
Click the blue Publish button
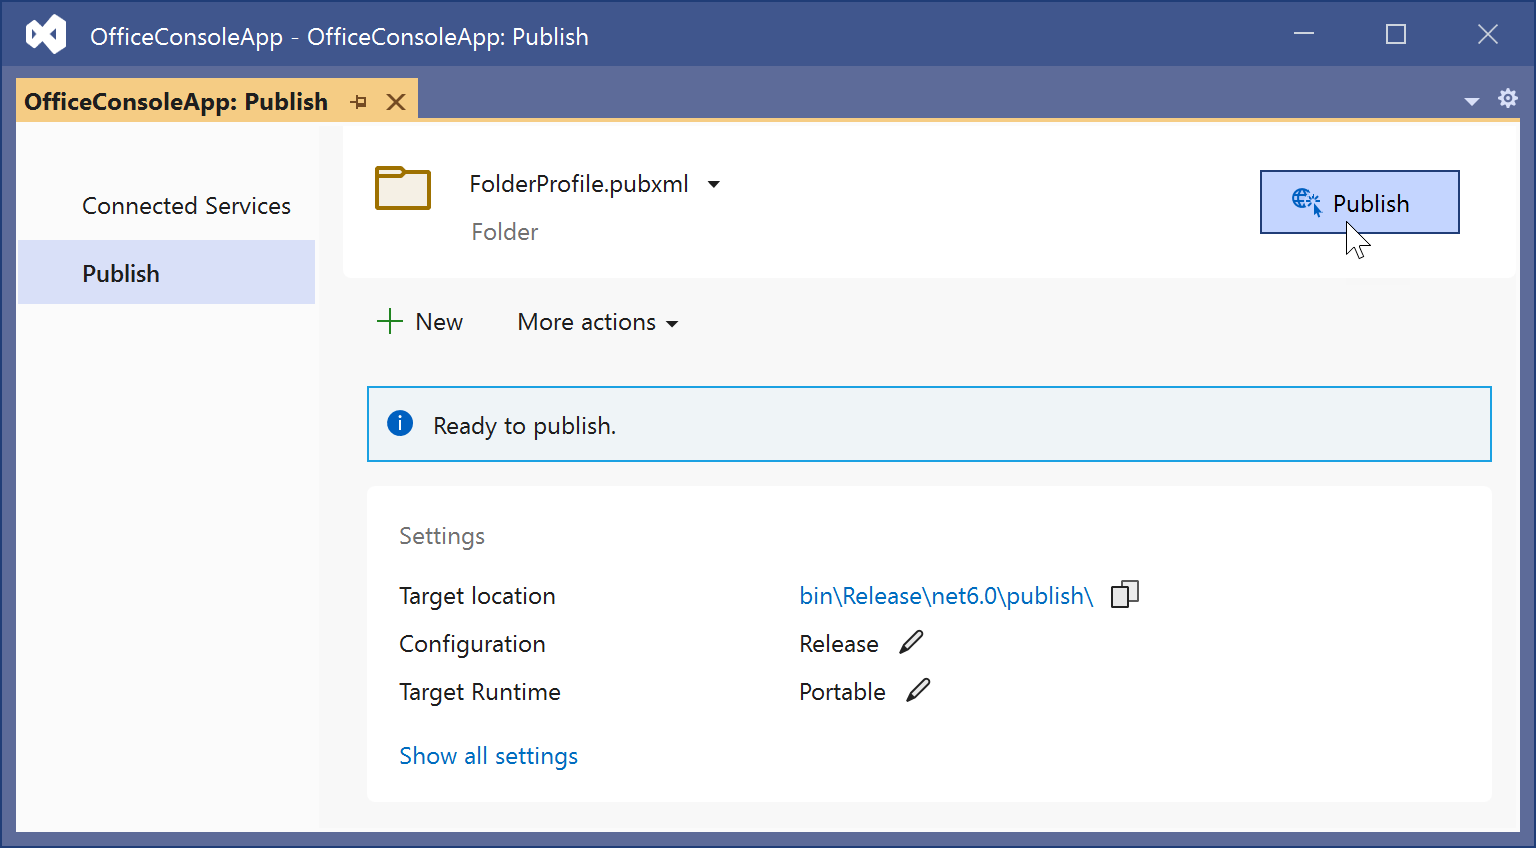click(1358, 202)
